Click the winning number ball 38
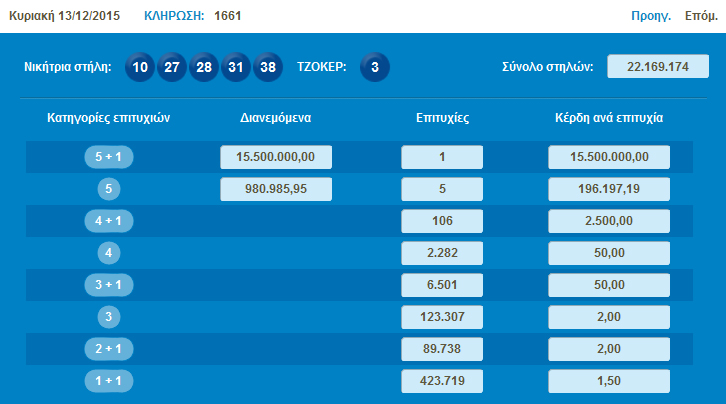 tap(268, 67)
